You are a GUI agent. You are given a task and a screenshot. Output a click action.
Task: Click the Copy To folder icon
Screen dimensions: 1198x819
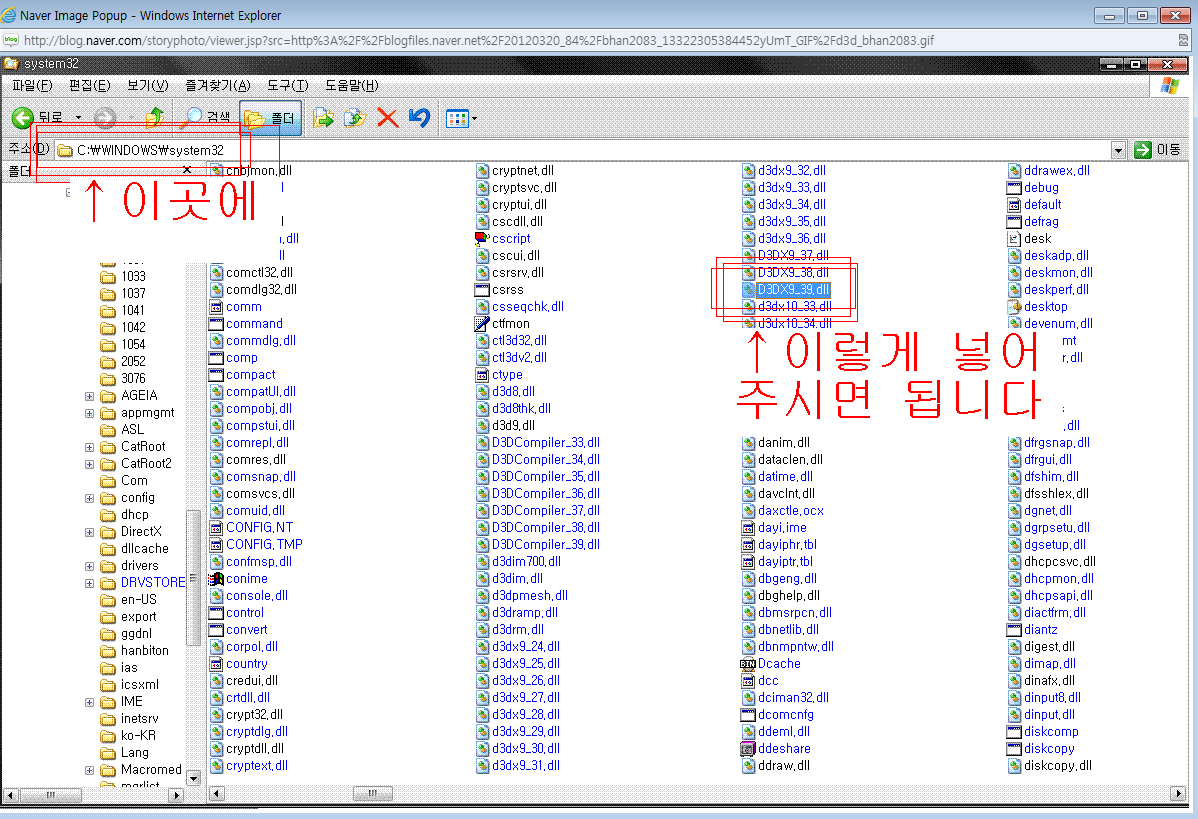[x=355, y=118]
